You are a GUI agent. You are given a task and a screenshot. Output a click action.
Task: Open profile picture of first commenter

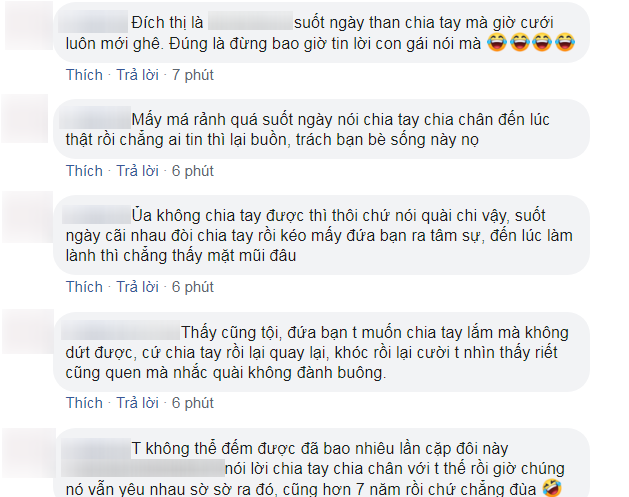[x=29, y=26]
